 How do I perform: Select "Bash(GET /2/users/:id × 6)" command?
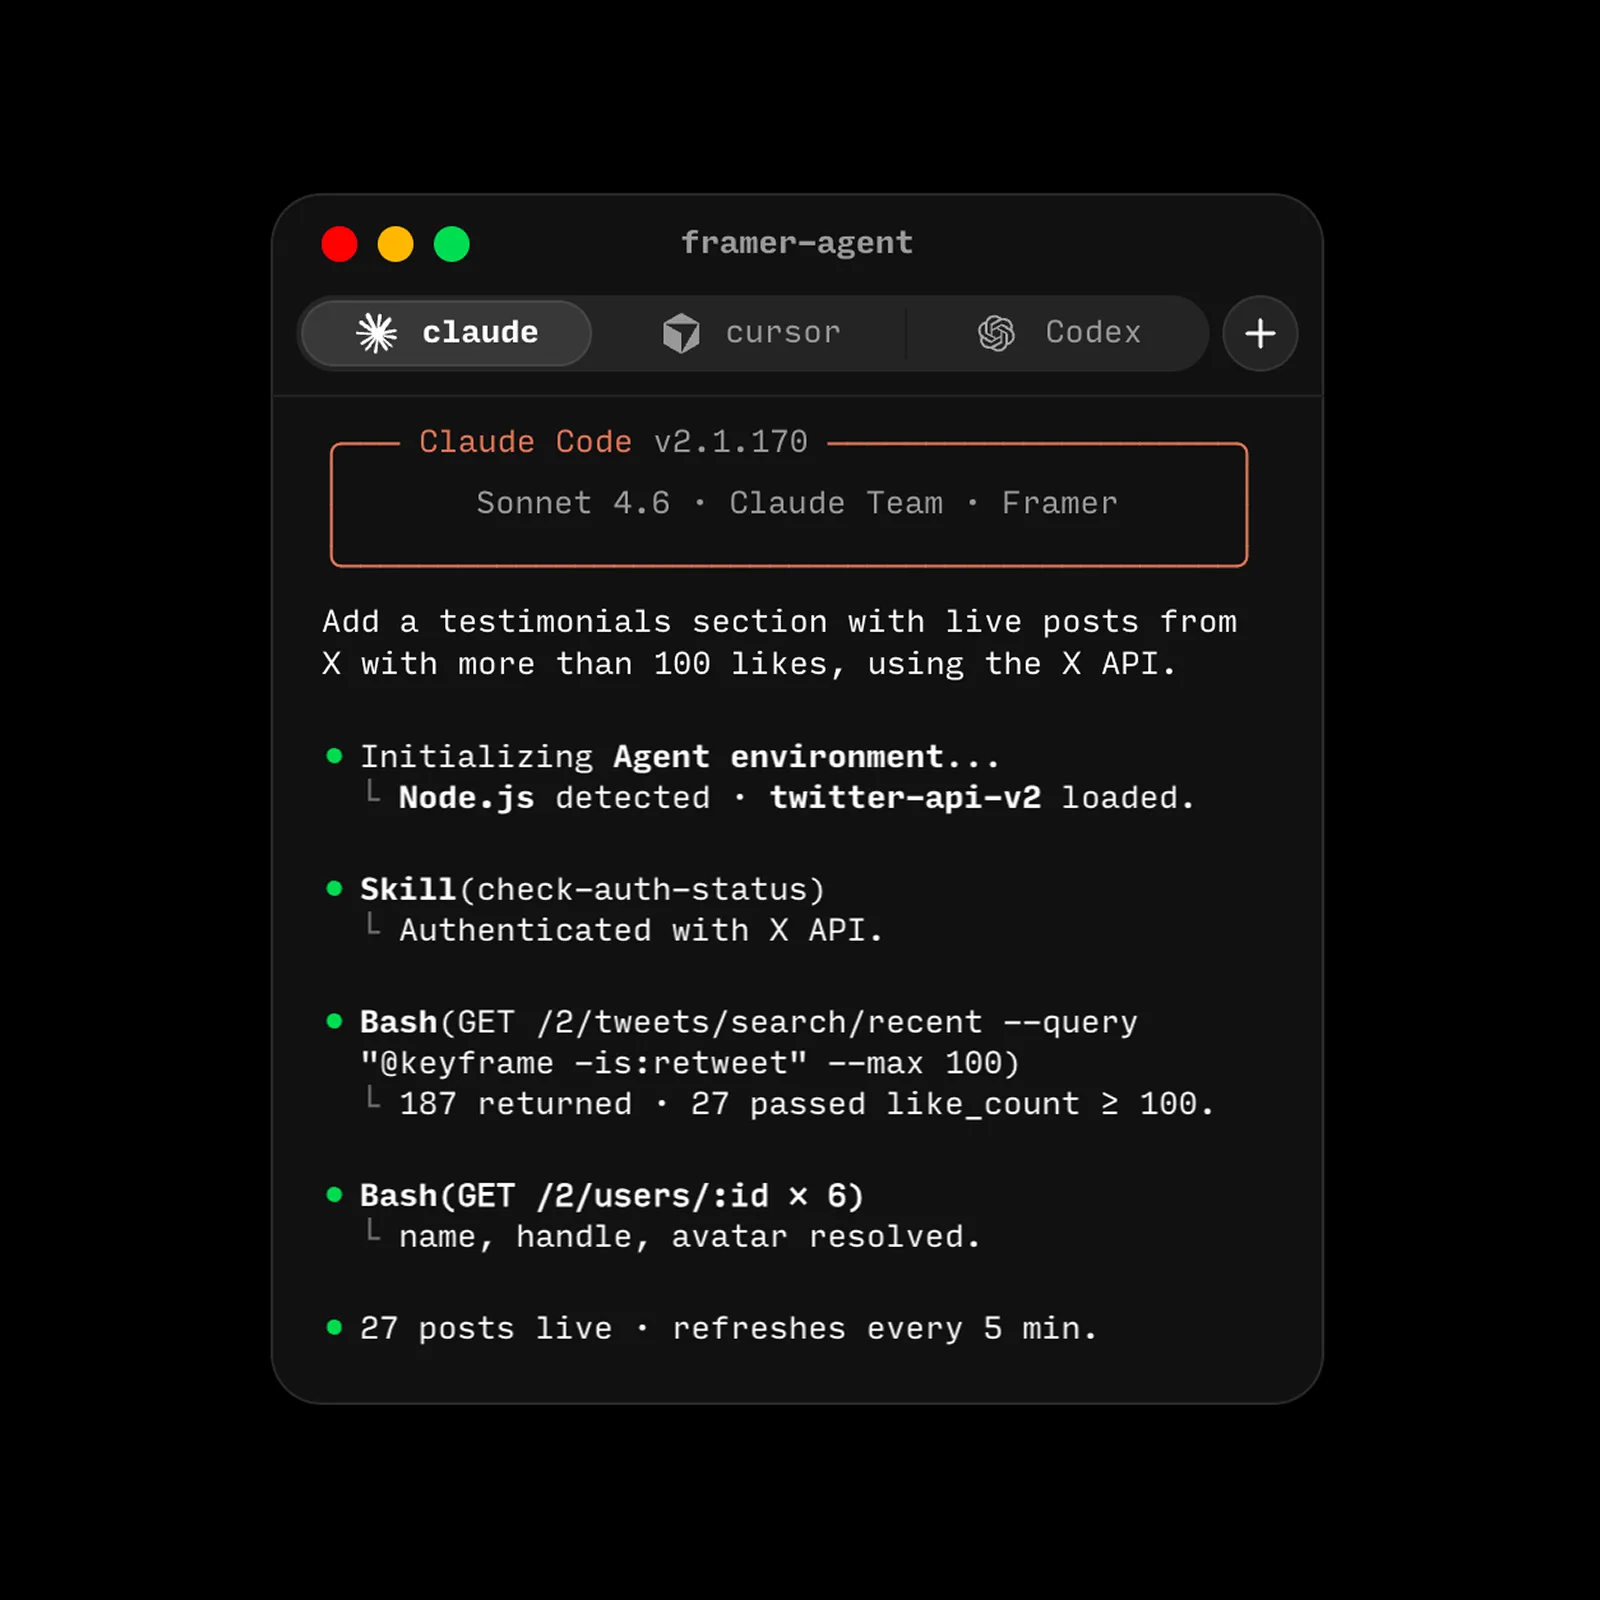(x=612, y=1196)
